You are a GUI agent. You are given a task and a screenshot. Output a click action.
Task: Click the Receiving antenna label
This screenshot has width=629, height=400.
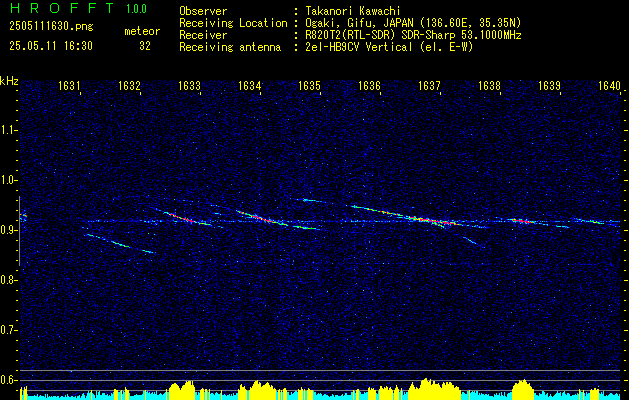[230, 47]
